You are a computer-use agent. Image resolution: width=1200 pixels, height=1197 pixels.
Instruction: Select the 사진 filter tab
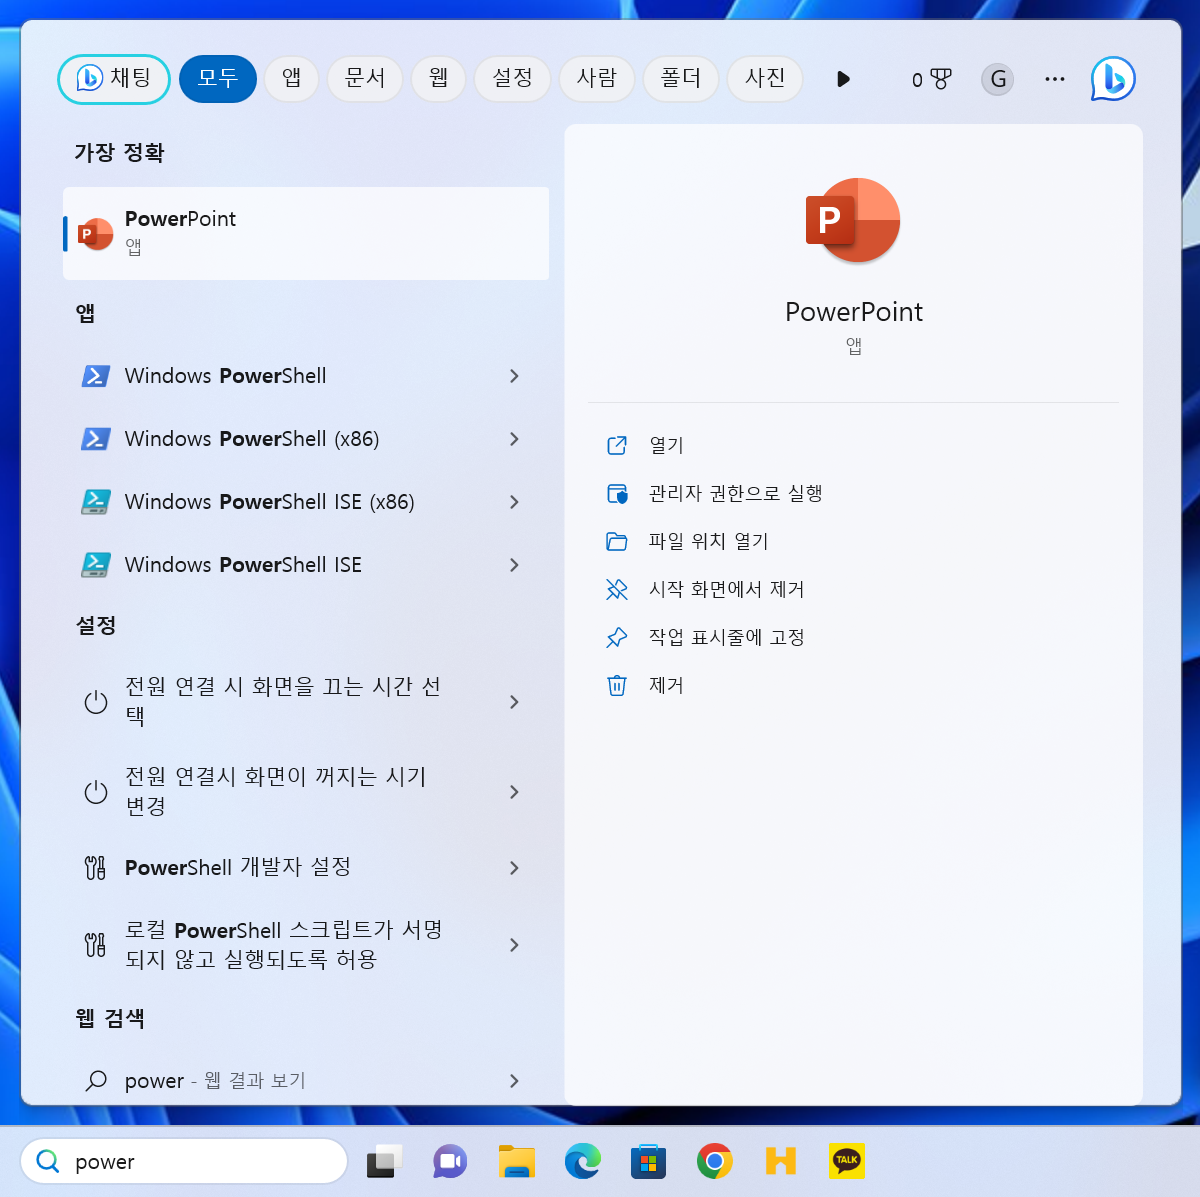coord(765,79)
